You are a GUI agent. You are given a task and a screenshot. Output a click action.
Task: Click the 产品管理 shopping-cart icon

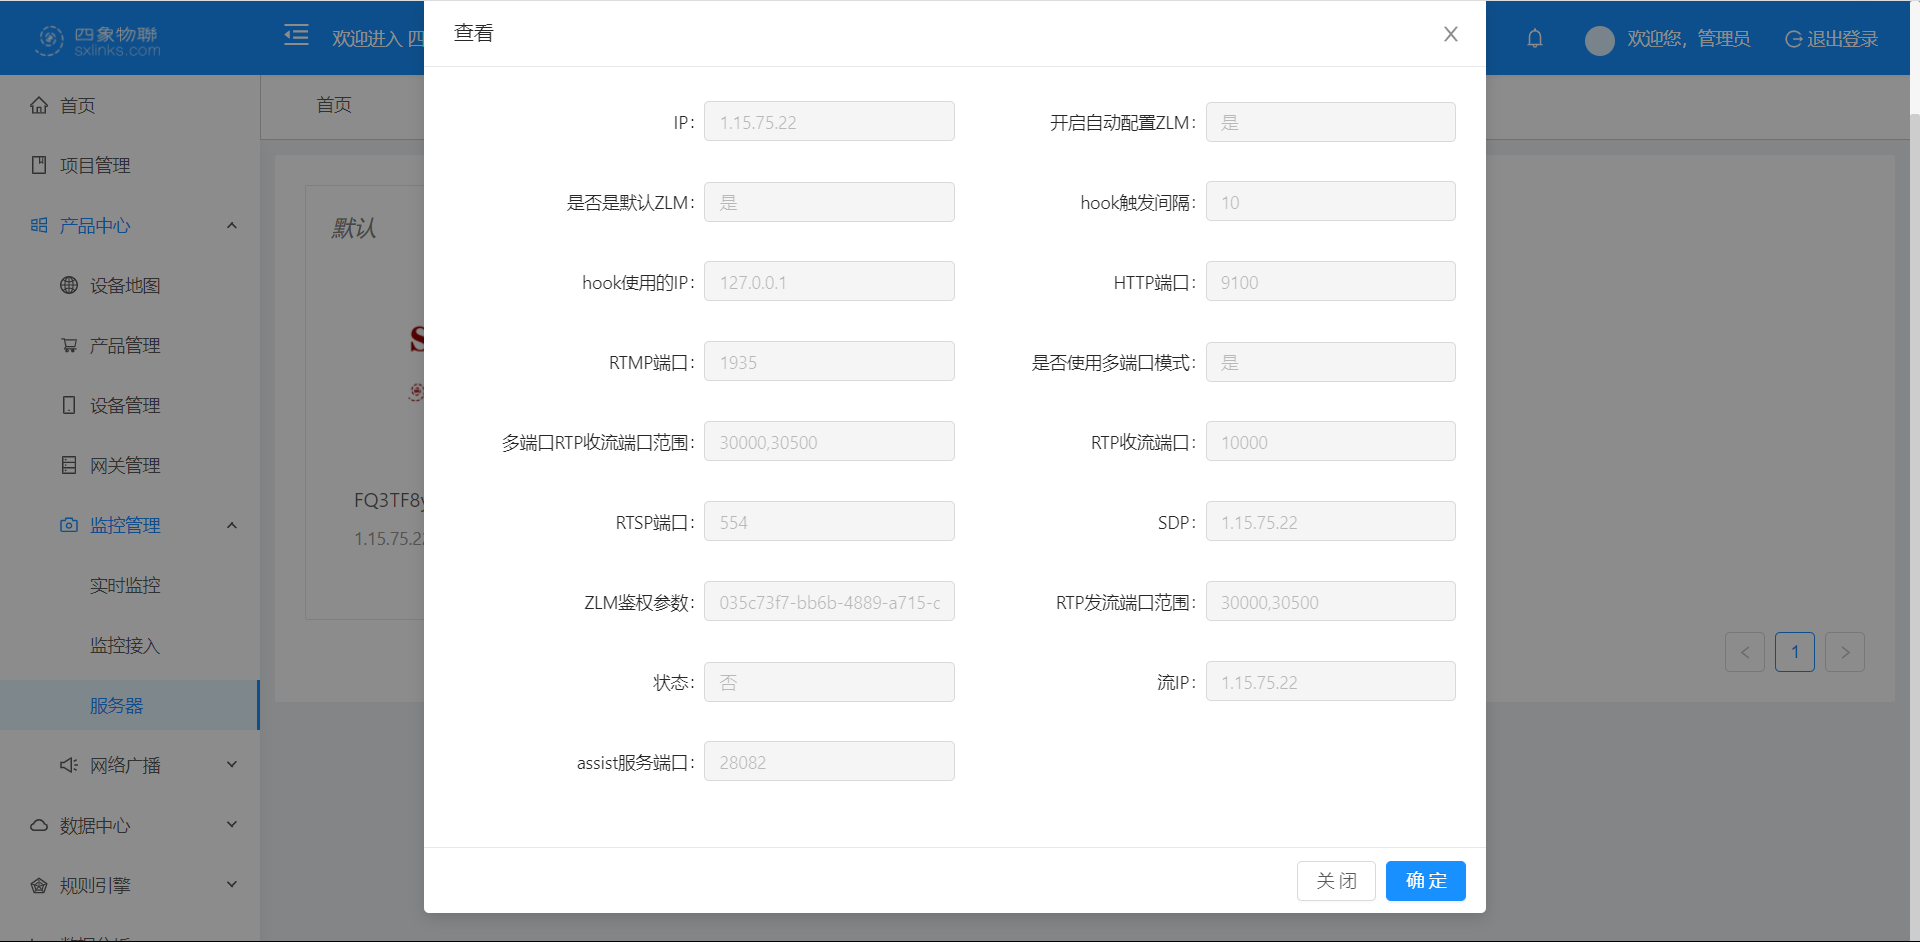[x=68, y=345]
